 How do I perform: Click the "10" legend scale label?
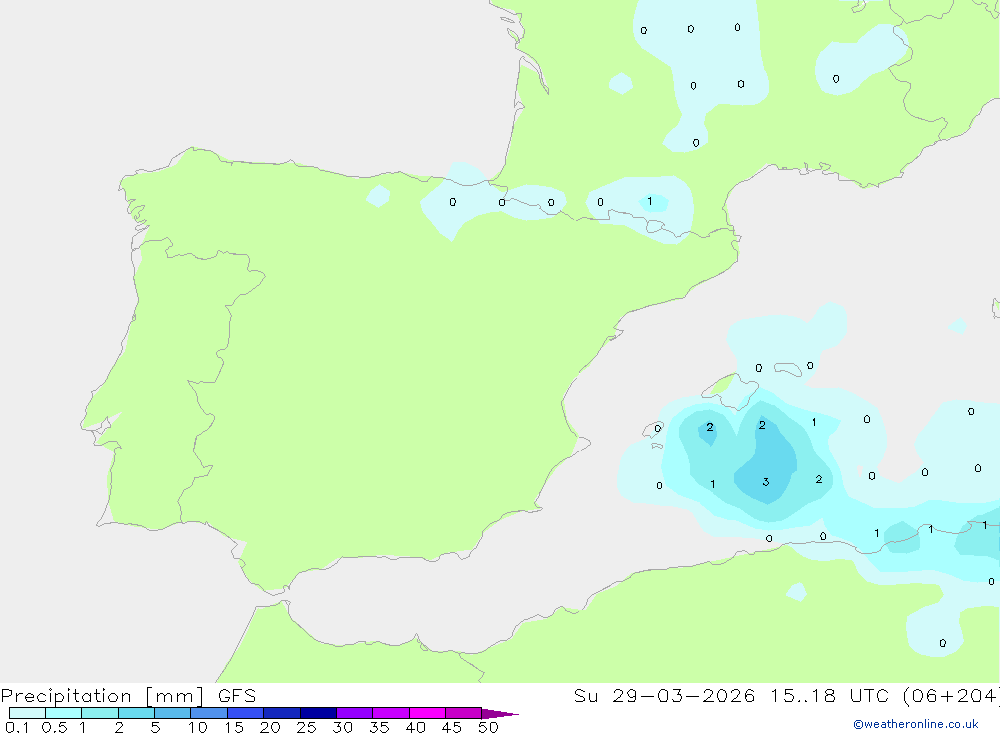tap(198, 727)
